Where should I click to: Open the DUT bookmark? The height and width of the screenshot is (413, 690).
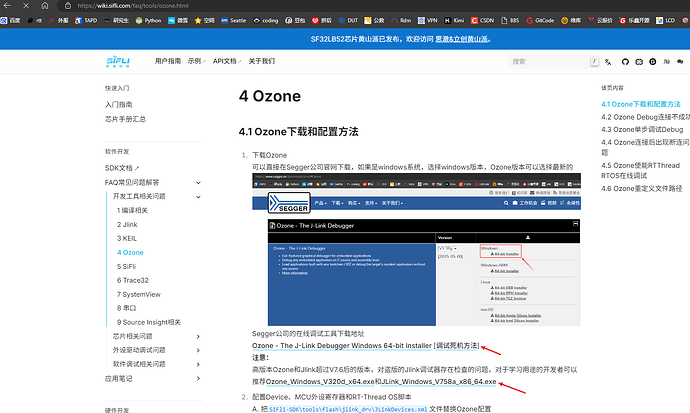pos(348,20)
